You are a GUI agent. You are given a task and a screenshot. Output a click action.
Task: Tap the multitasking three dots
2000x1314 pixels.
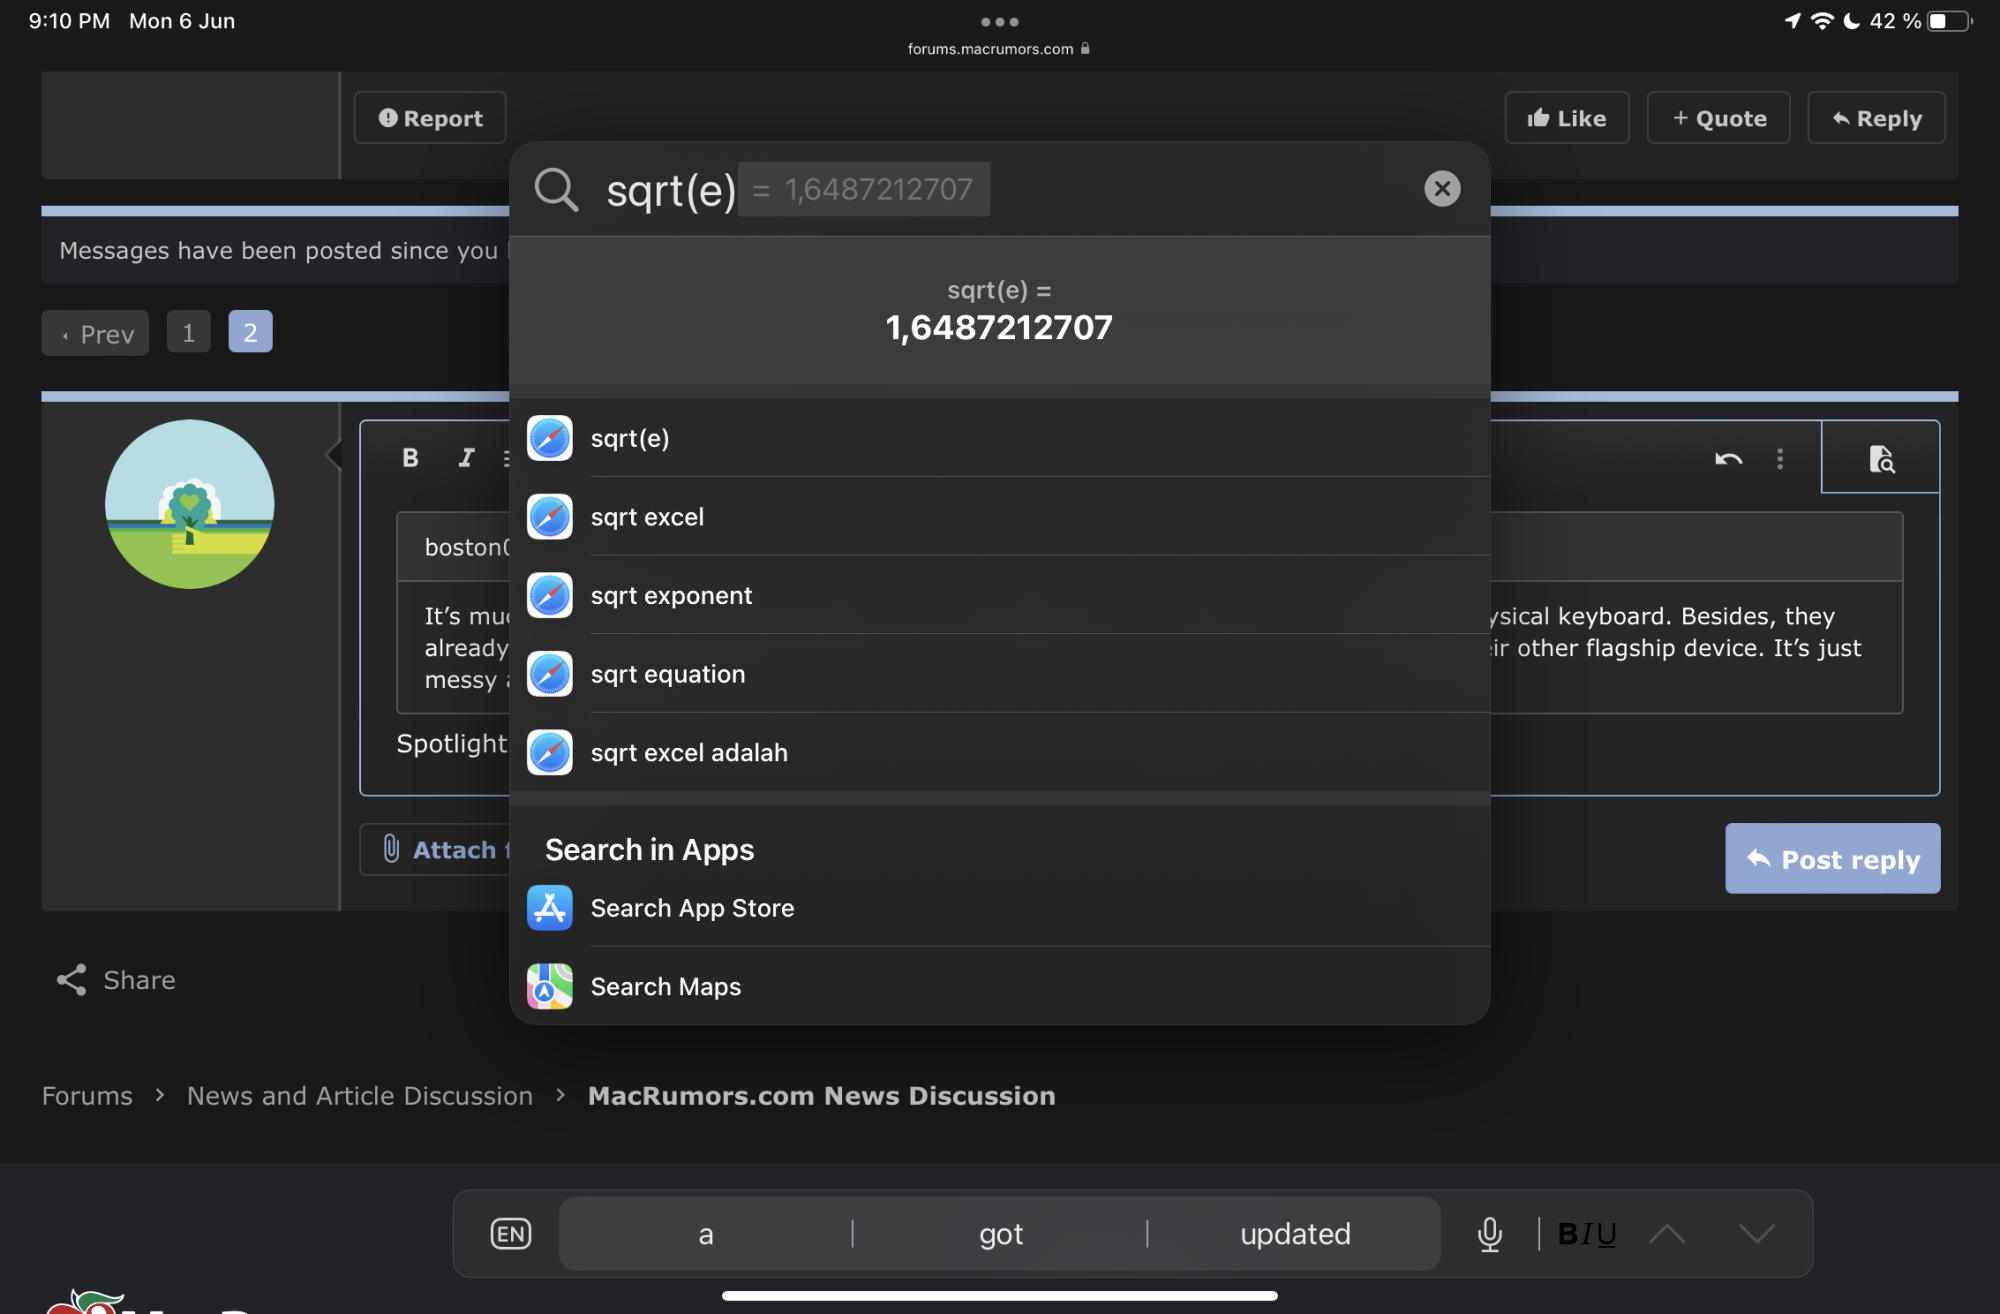[x=1000, y=21]
